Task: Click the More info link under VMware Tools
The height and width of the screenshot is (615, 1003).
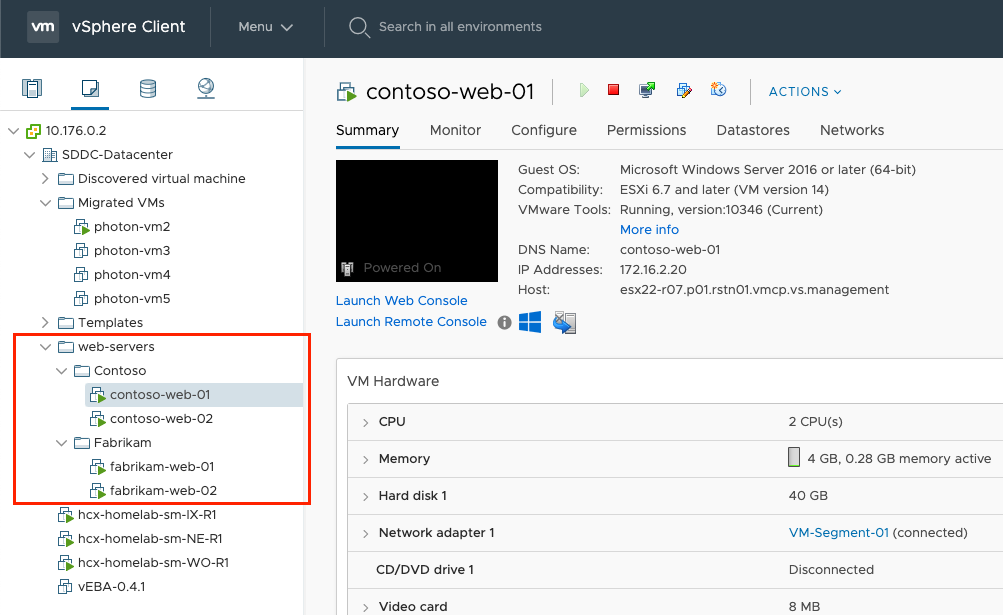Action: click(x=648, y=229)
